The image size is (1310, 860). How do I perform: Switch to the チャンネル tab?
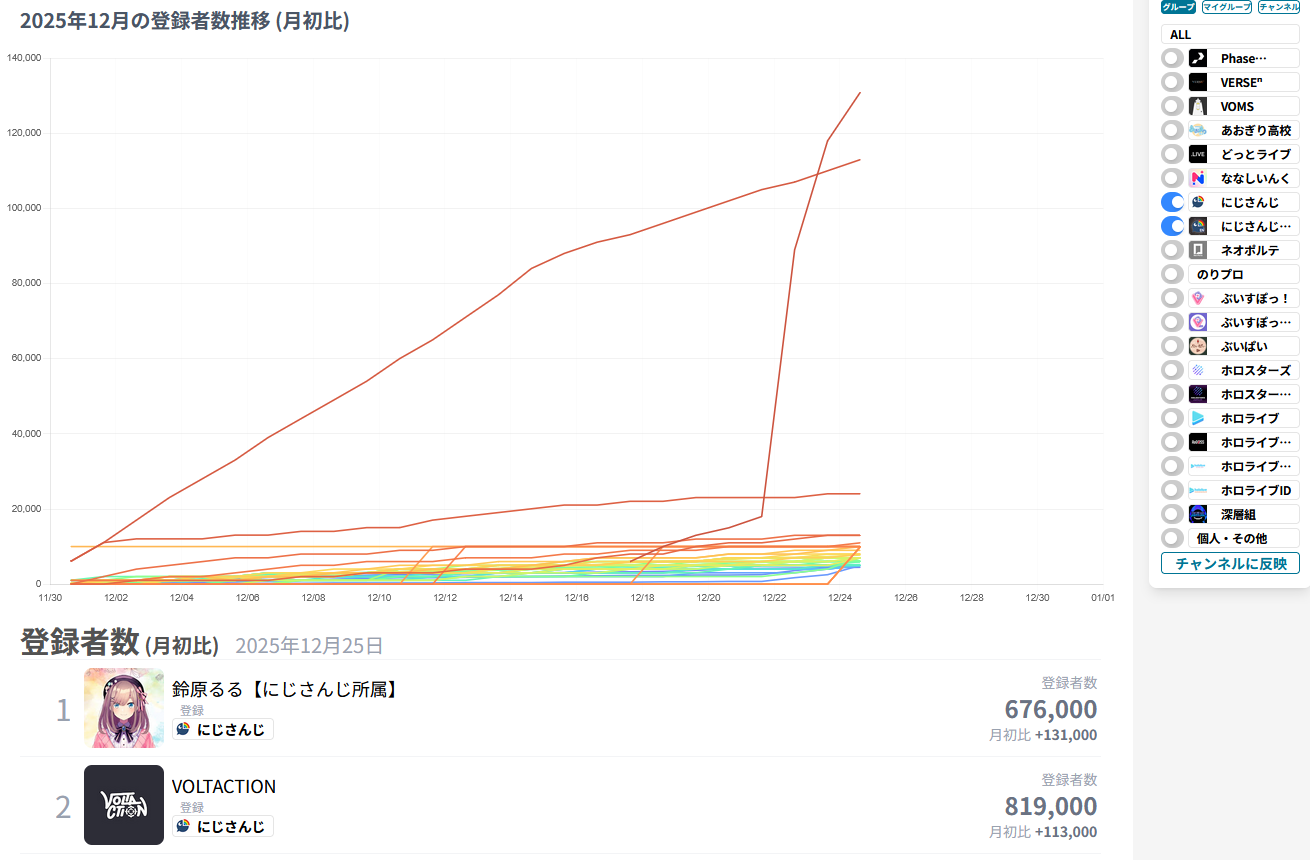click(x=1279, y=7)
